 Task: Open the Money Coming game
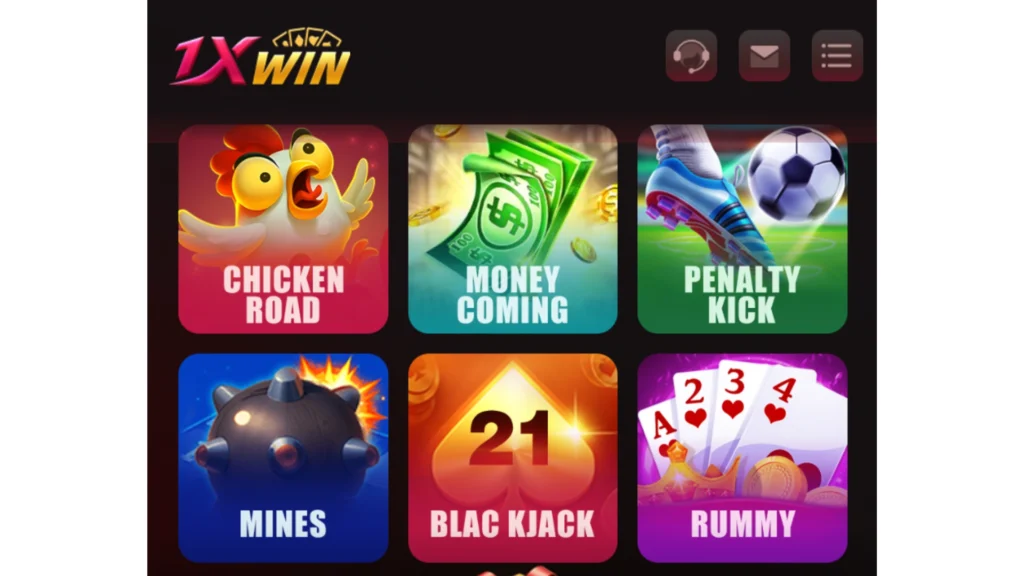(513, 229)
